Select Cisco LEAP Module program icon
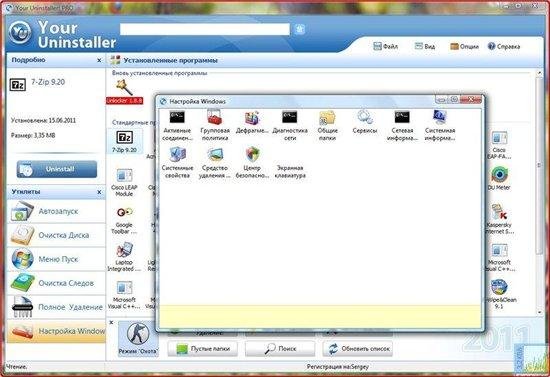The image size is (550, 377). [x=124, y=182]
